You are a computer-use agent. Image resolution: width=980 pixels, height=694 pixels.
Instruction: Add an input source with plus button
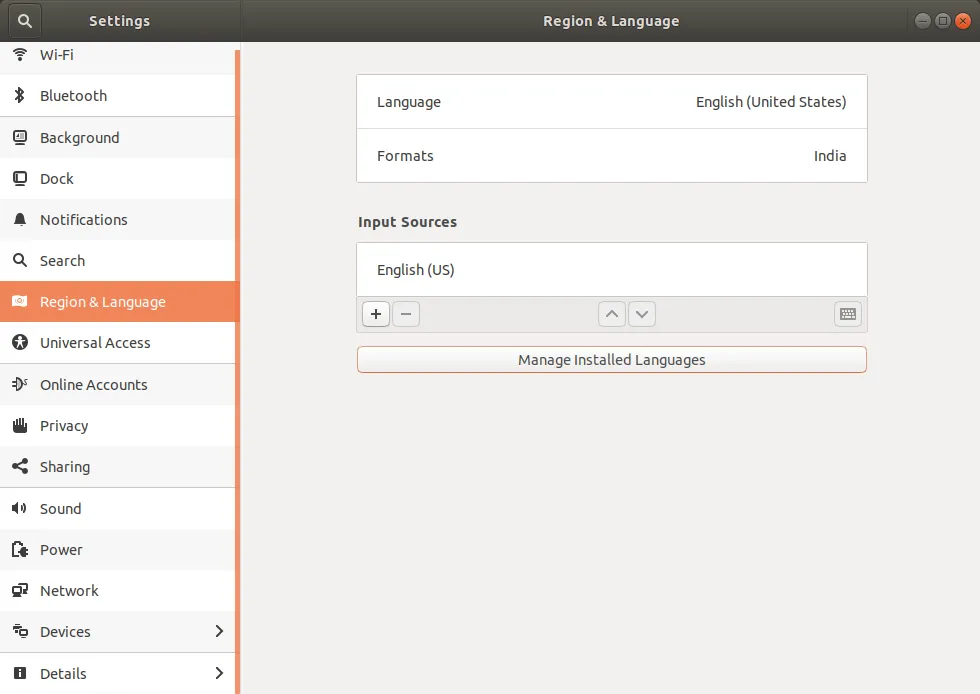[x=376, y=314]
